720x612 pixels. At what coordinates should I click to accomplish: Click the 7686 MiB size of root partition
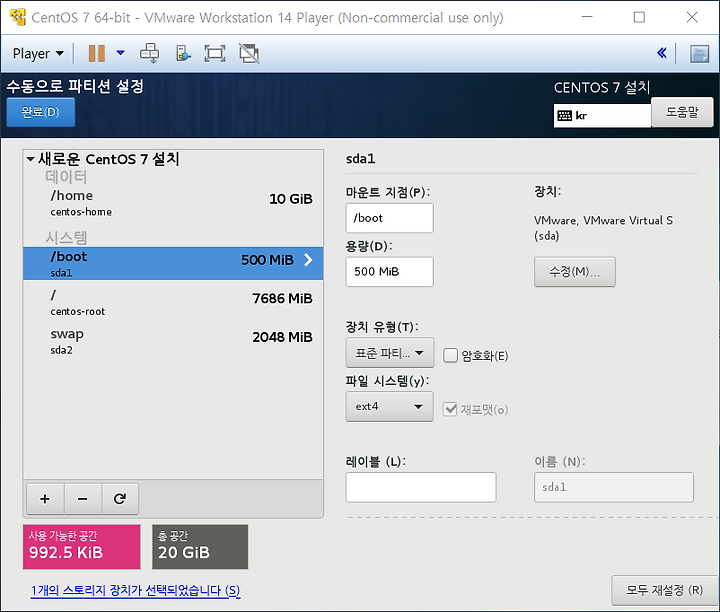point(282,298)
